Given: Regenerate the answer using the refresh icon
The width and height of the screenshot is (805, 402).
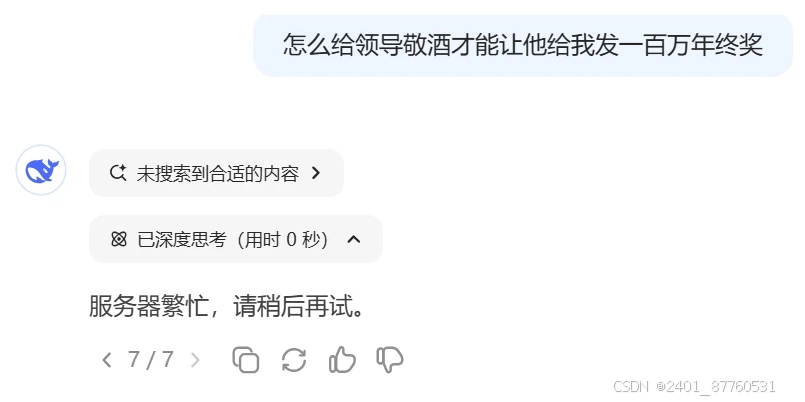Looking at the screenshot, I should click(x=294, y=359).
